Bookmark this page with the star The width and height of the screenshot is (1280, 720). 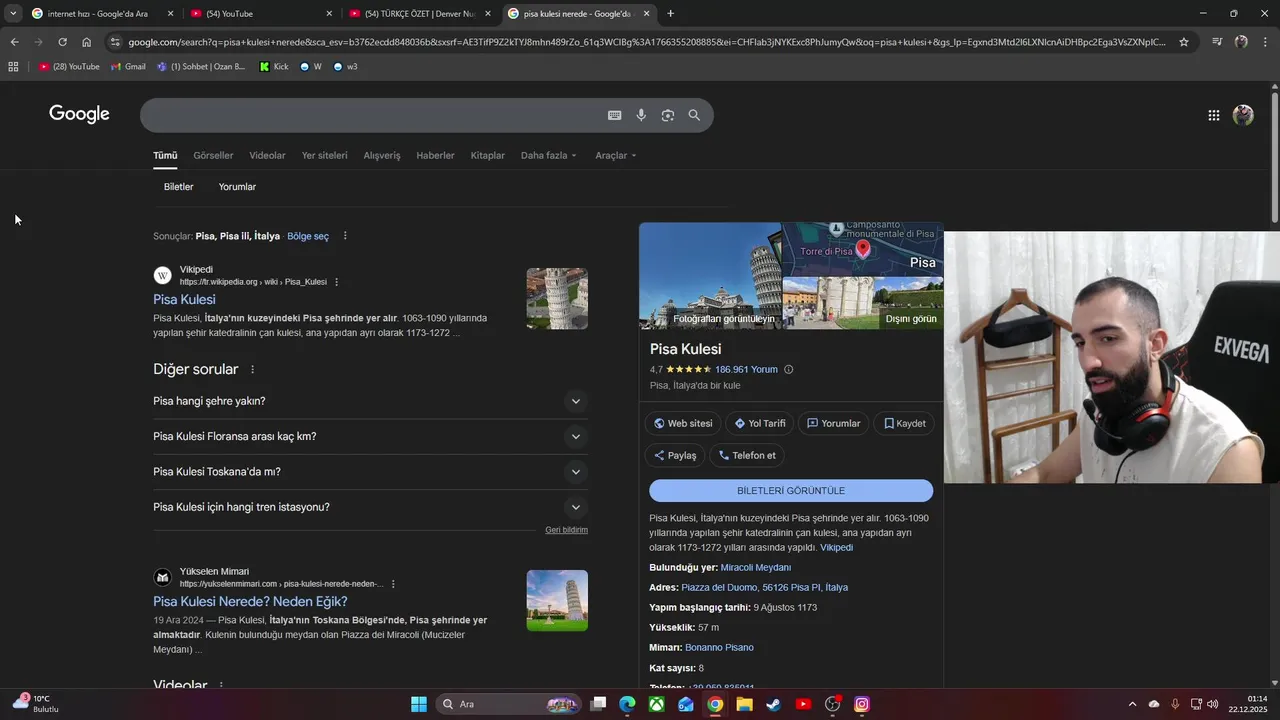click(1184, 42)
